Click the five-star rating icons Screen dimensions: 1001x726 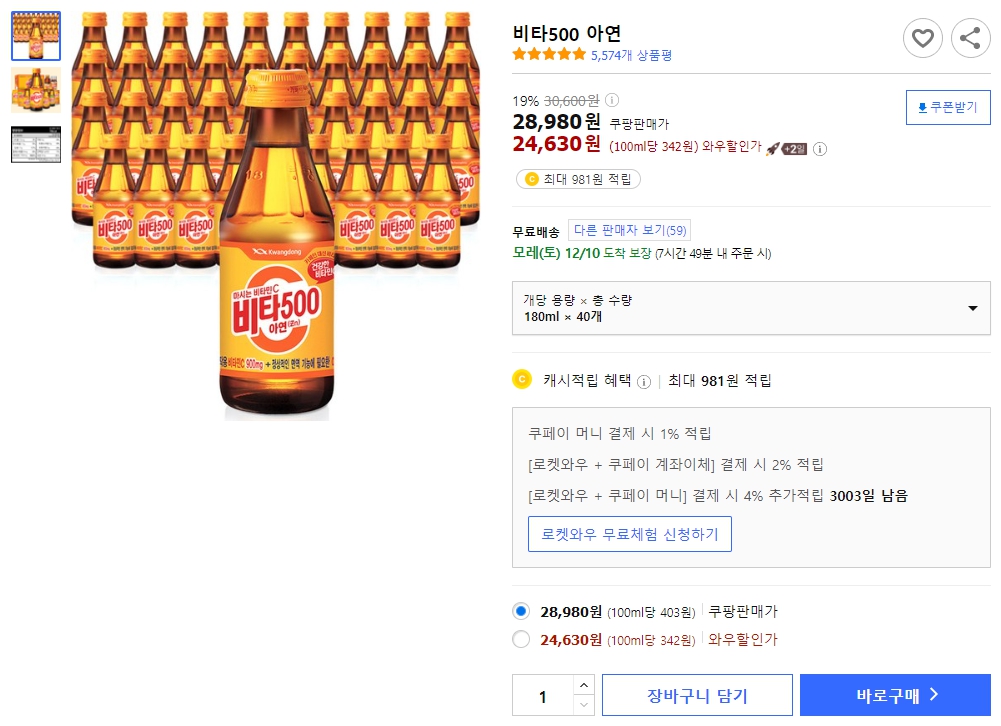pyautogui.click(x=548, y=56)
